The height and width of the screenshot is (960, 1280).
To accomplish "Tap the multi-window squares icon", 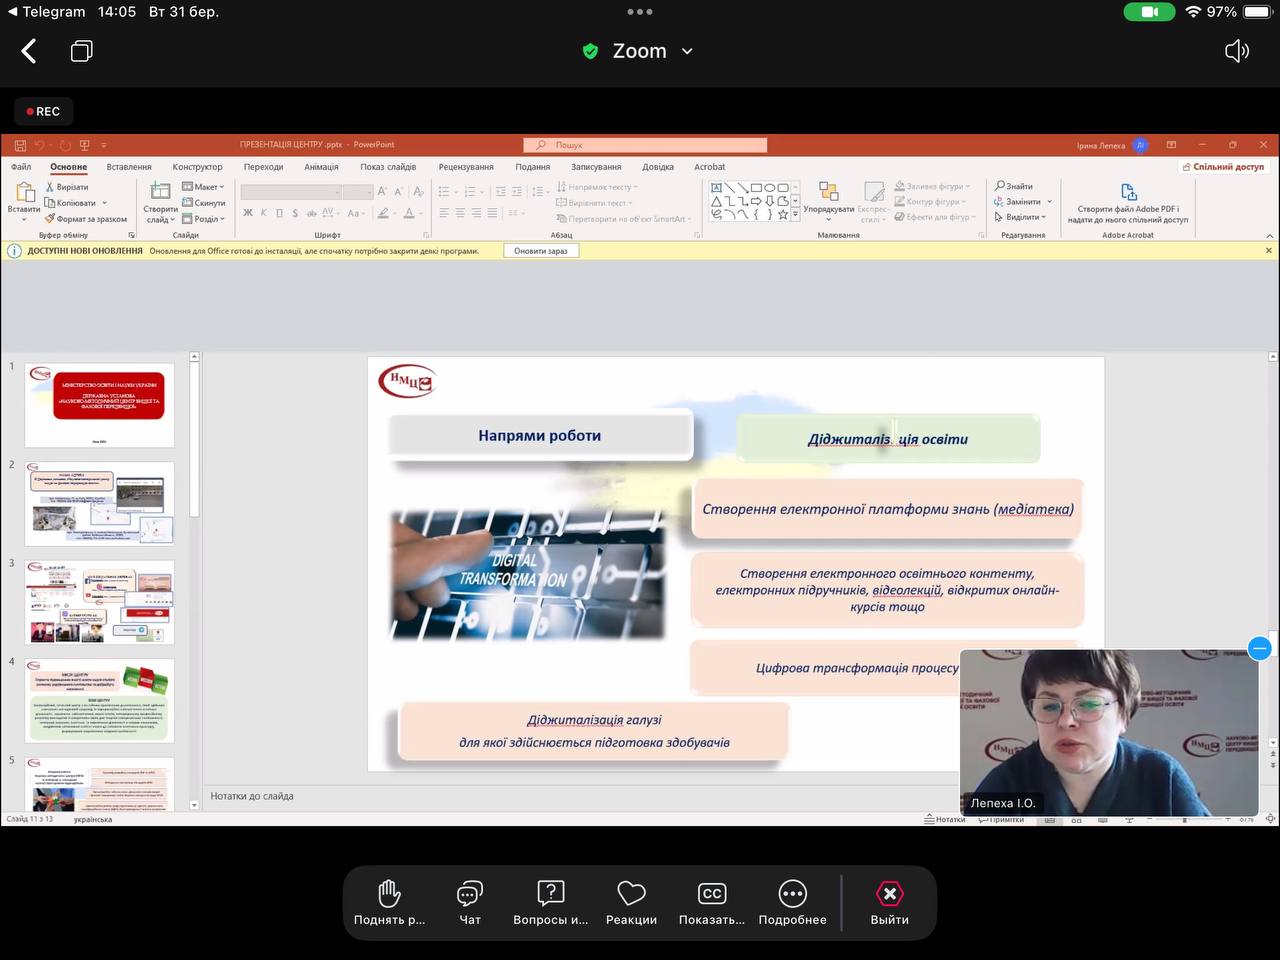I will click(82, 51).
